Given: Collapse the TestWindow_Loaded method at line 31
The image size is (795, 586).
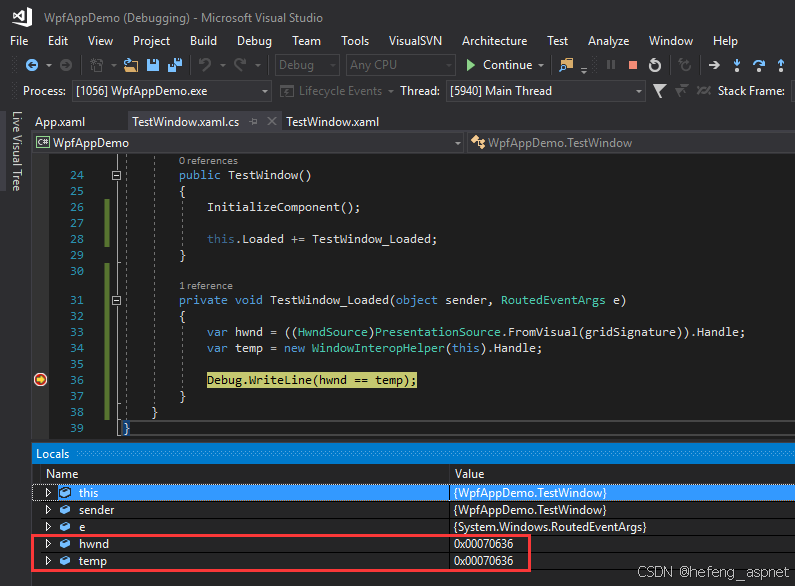Looking at the screenshot, I should pos(116,300).
